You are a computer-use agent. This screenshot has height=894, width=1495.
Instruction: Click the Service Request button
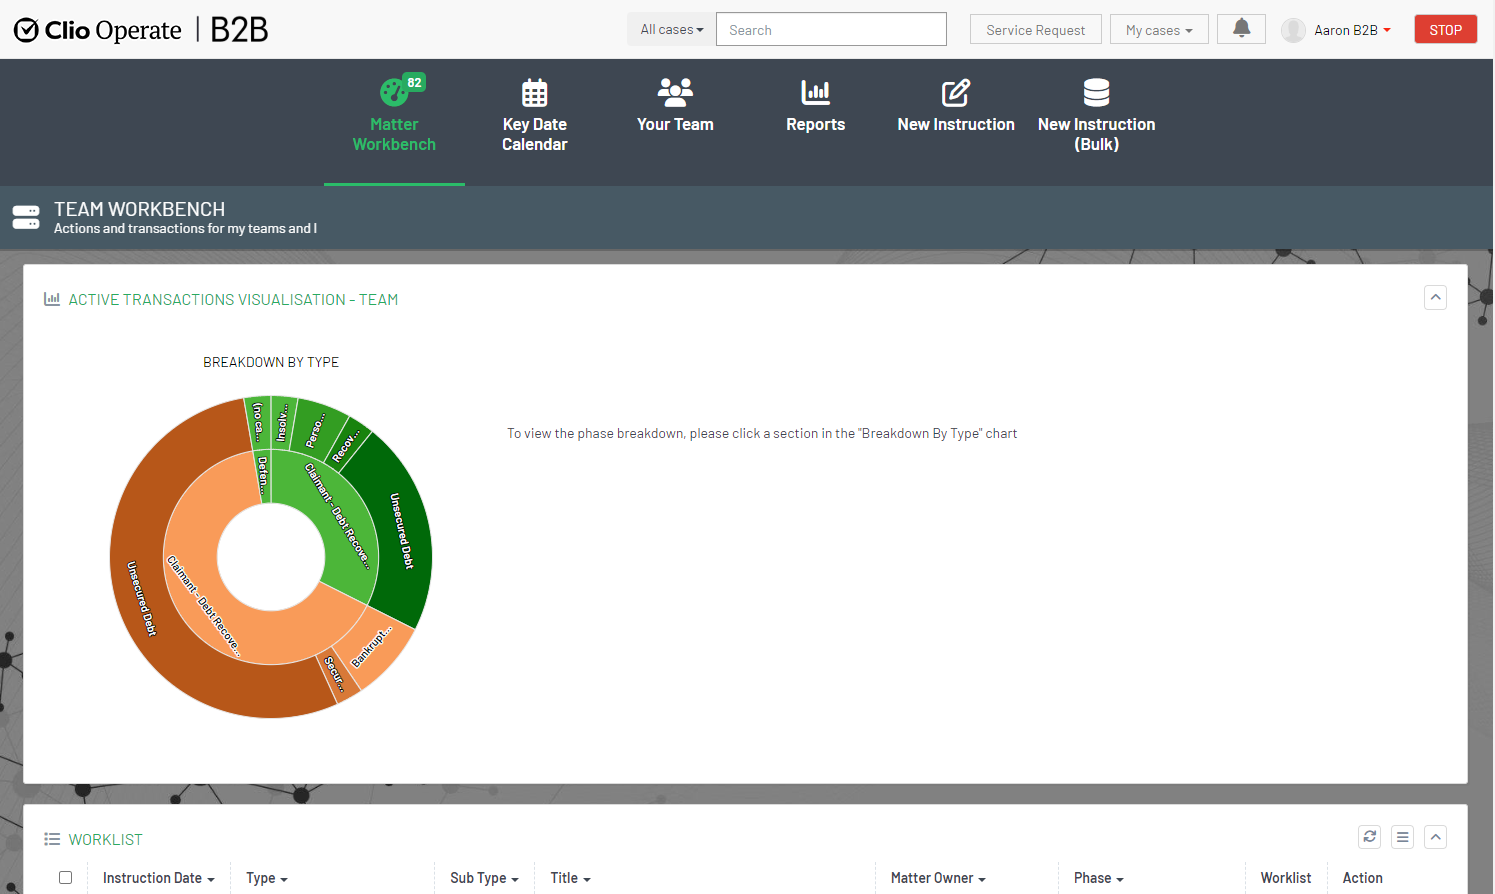pyautogui.click(x=1035, y=30)
